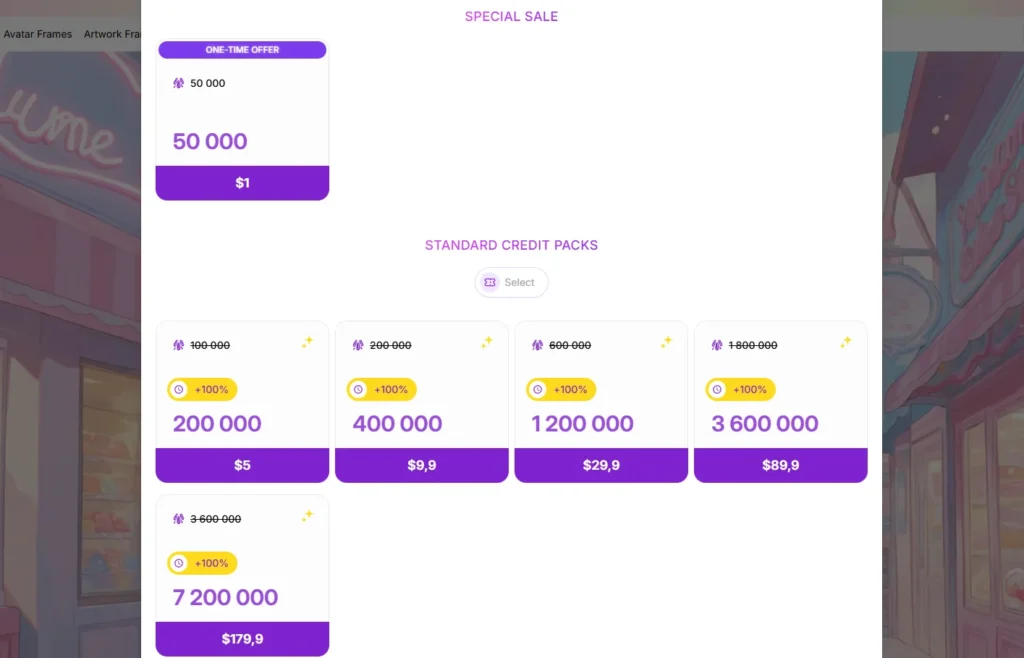1024x658 pixels.
Task: Click the sparkle icon on the 100 000 pack
Action: click(307, 342)
